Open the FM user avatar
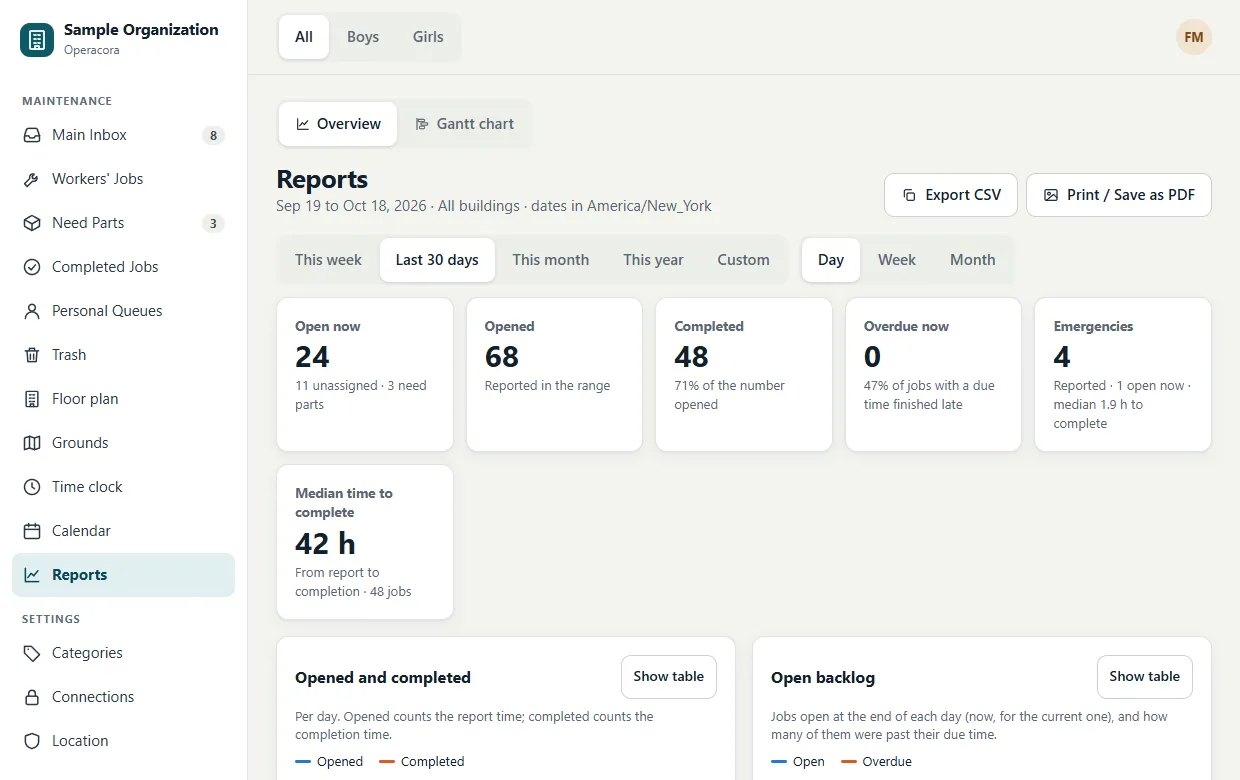 [1194, 37]
